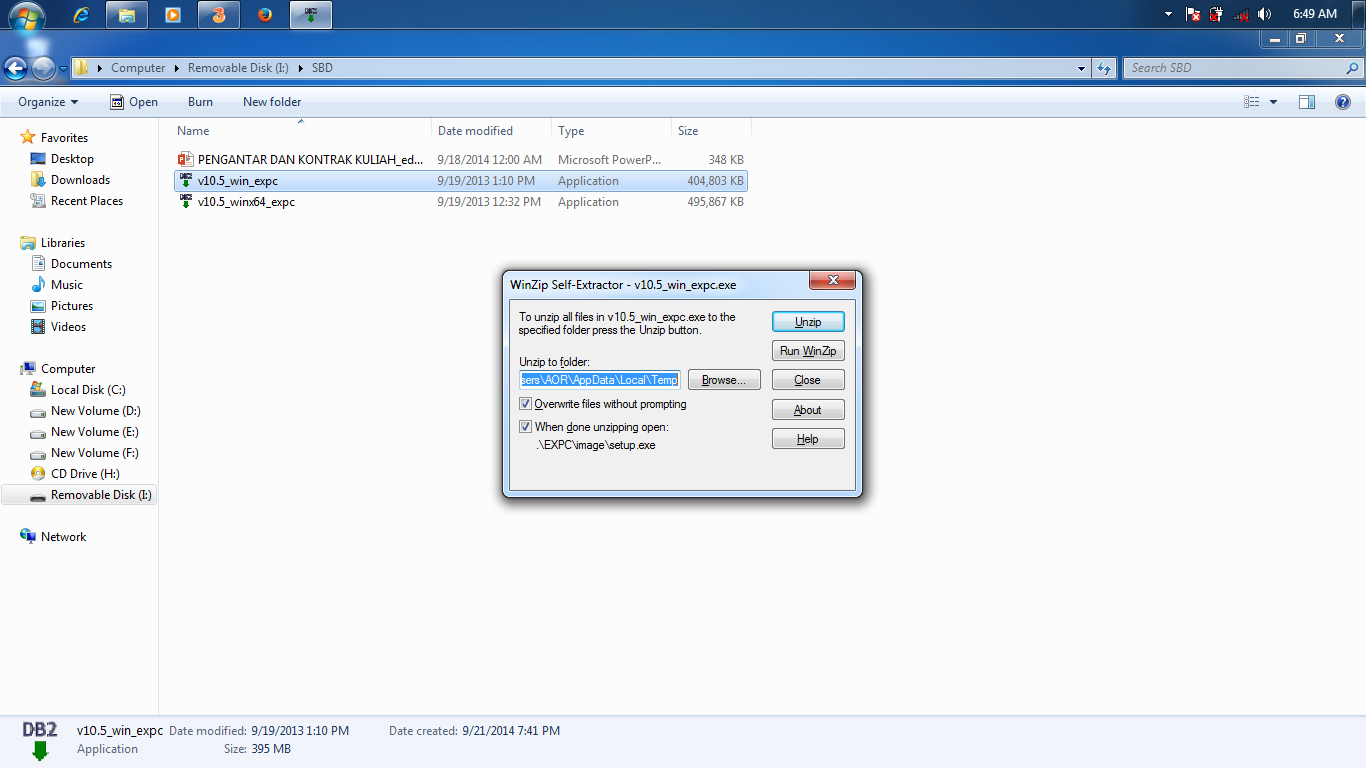1366x768 pixels.
Task: Open the Videos library
Action: [68, 327]
